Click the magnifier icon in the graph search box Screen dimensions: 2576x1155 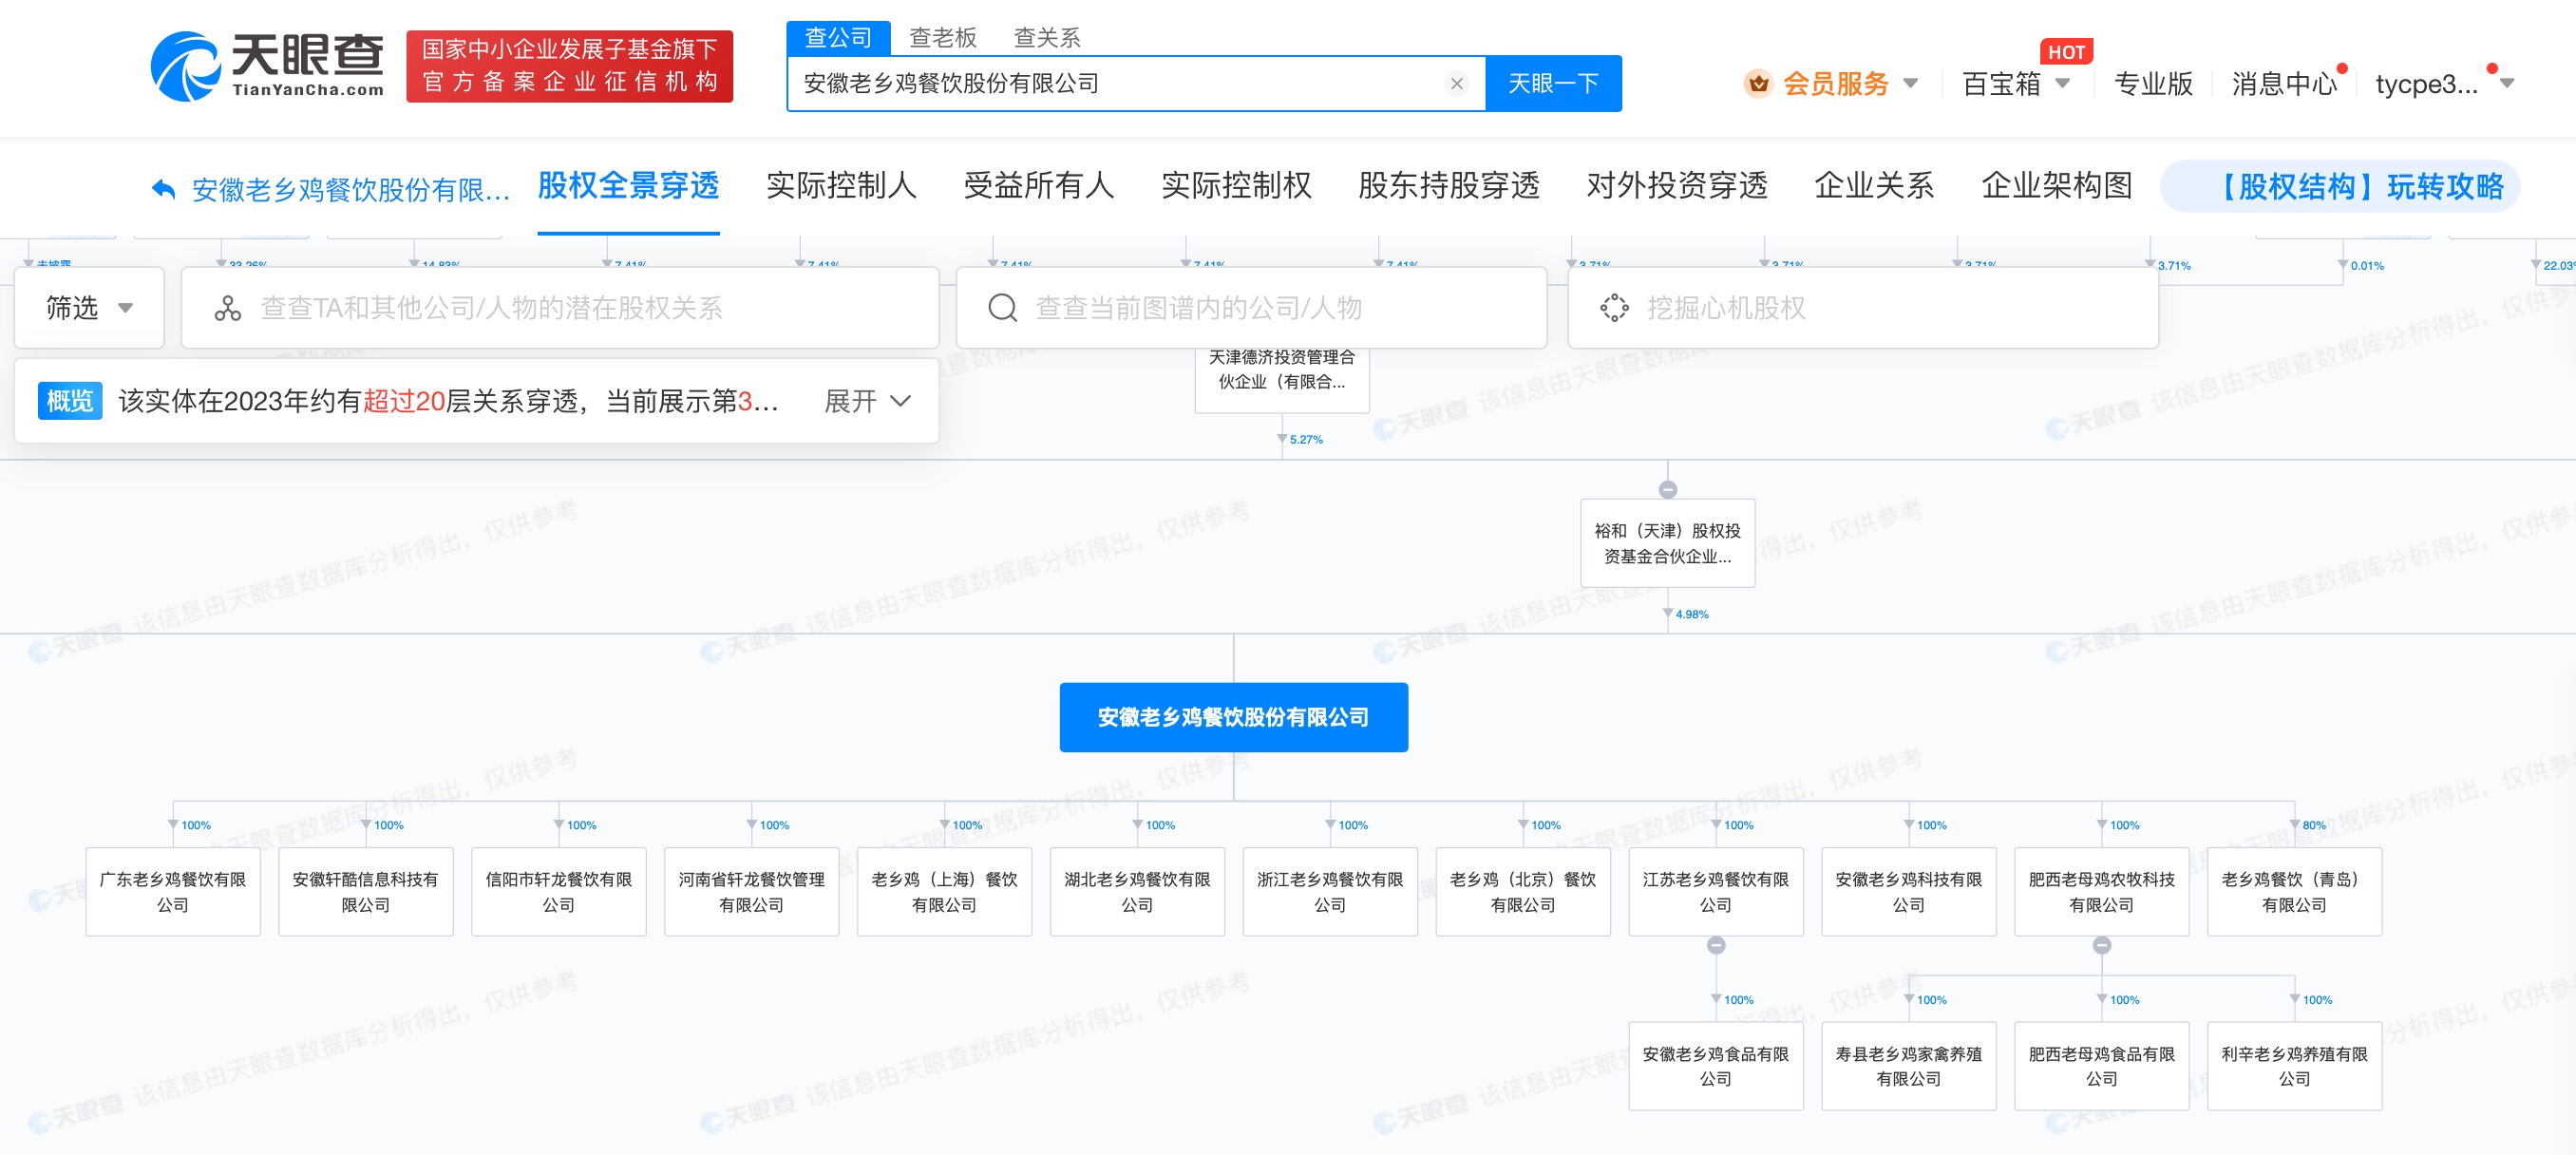point(1002,308)
